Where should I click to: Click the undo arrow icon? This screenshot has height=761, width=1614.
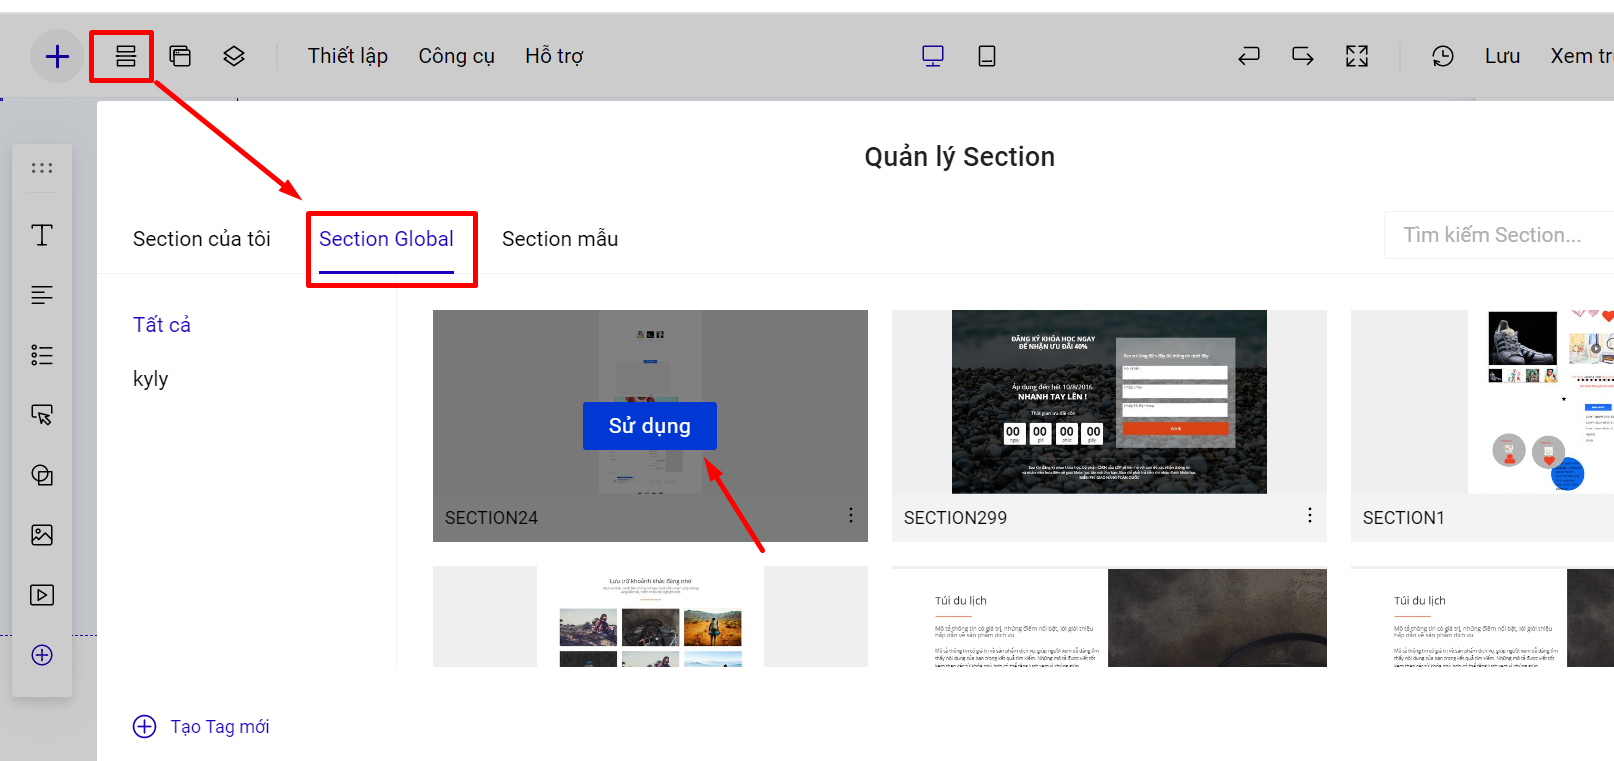coord(1248,57)
